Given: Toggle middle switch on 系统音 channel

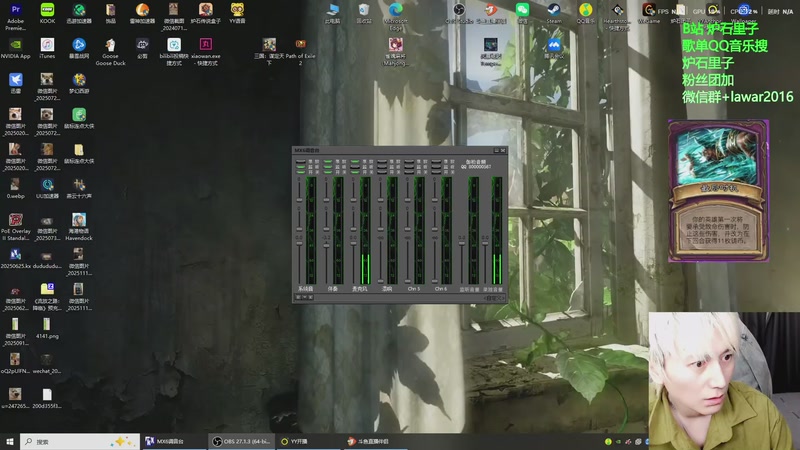Looking at the screenshot, I should [301, 167].
